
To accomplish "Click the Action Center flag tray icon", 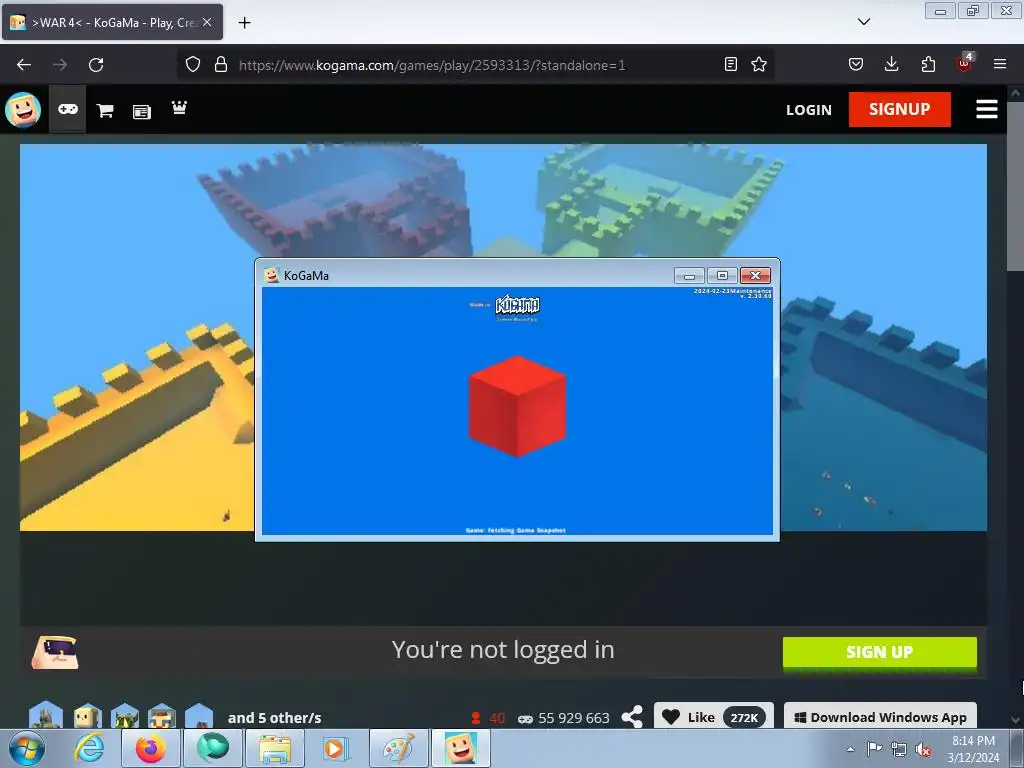I will click(x=874, y=749).
